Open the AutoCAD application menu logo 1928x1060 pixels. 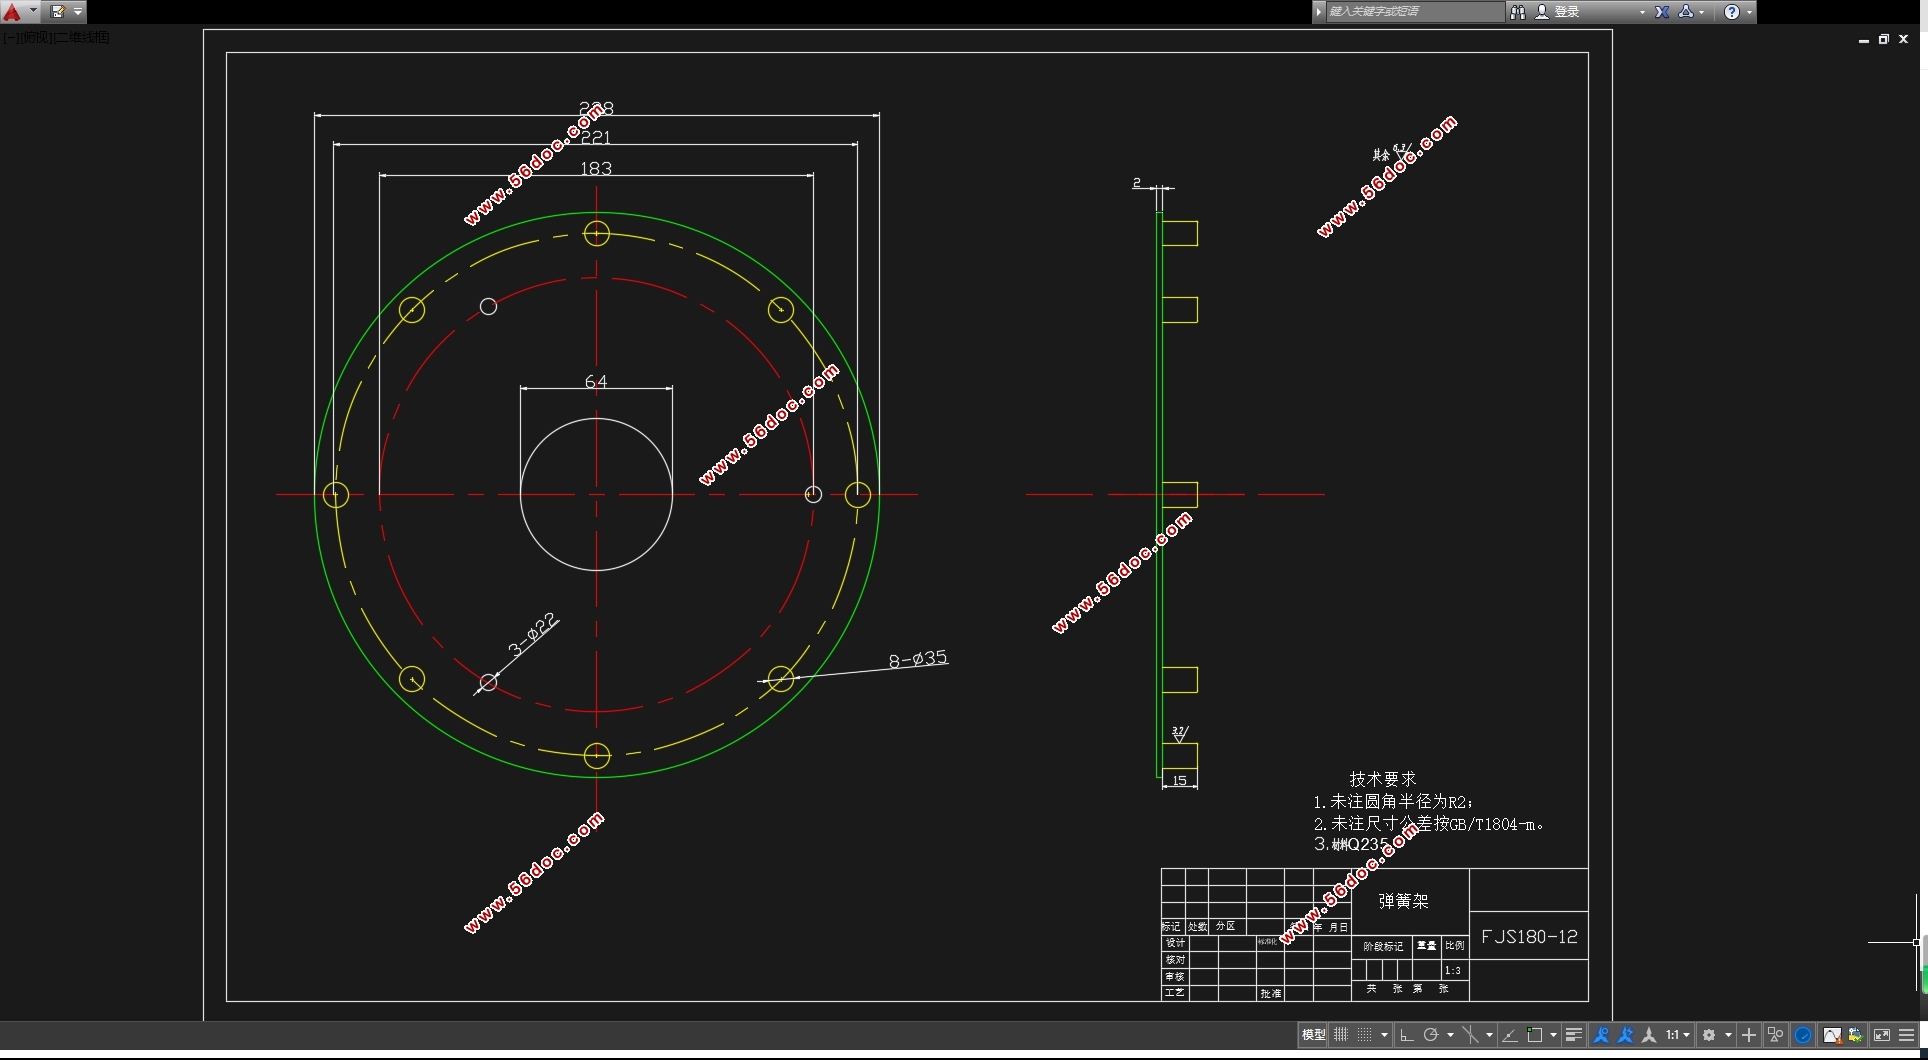click(x=13, y=12)
